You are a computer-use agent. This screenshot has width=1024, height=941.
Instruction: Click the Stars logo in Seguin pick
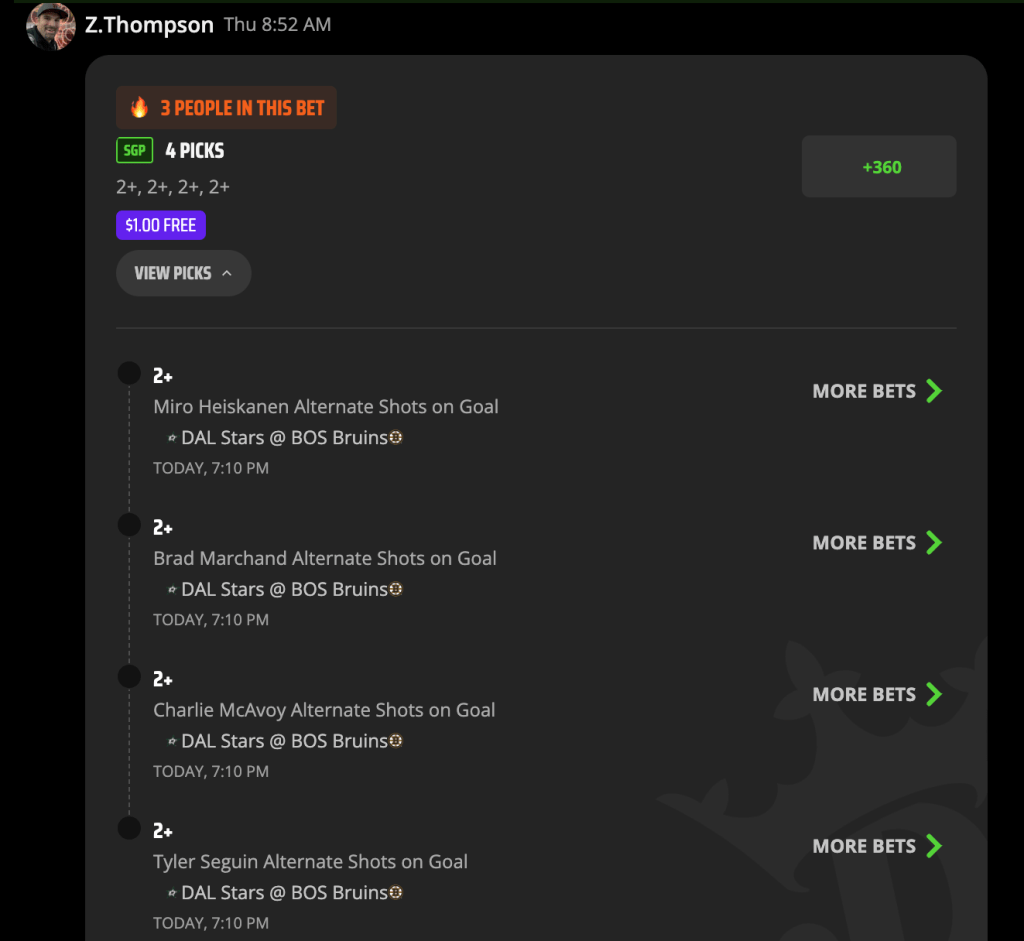coord(172,893)
